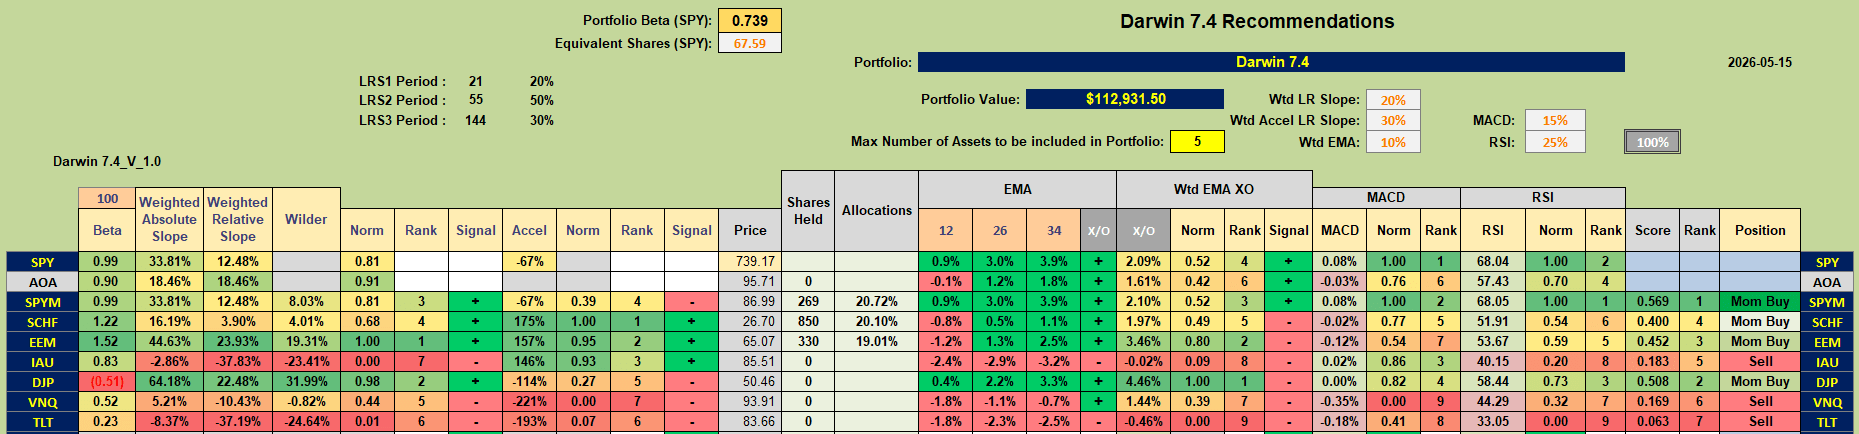
Task: Click the Portfolio Value cell $112,931.50
Action: pyautogui.click(x=1125, y=99)
